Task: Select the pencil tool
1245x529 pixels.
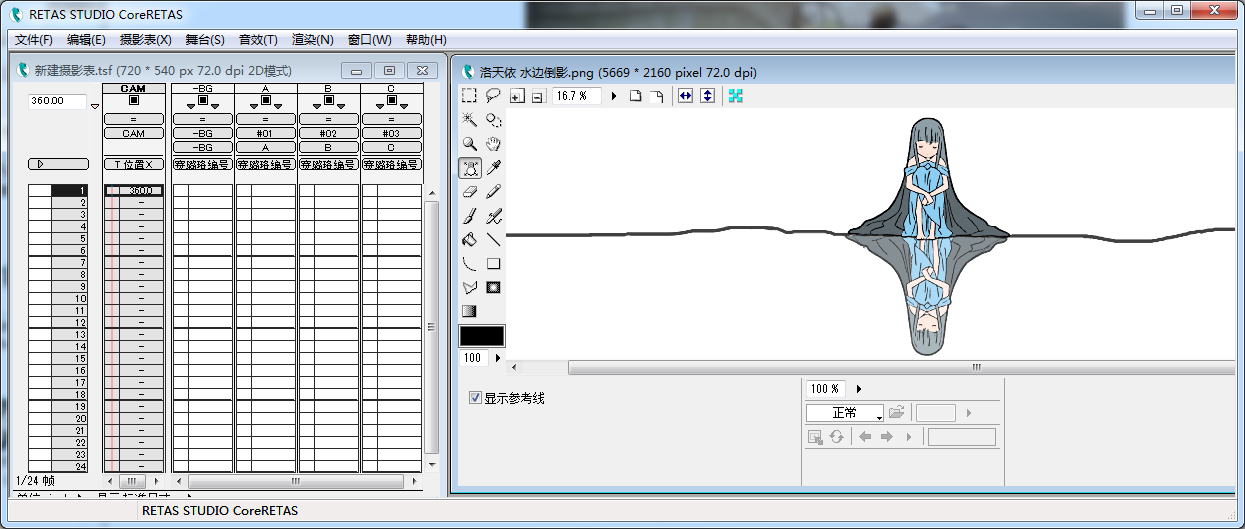Action: [x=493, y=192]
